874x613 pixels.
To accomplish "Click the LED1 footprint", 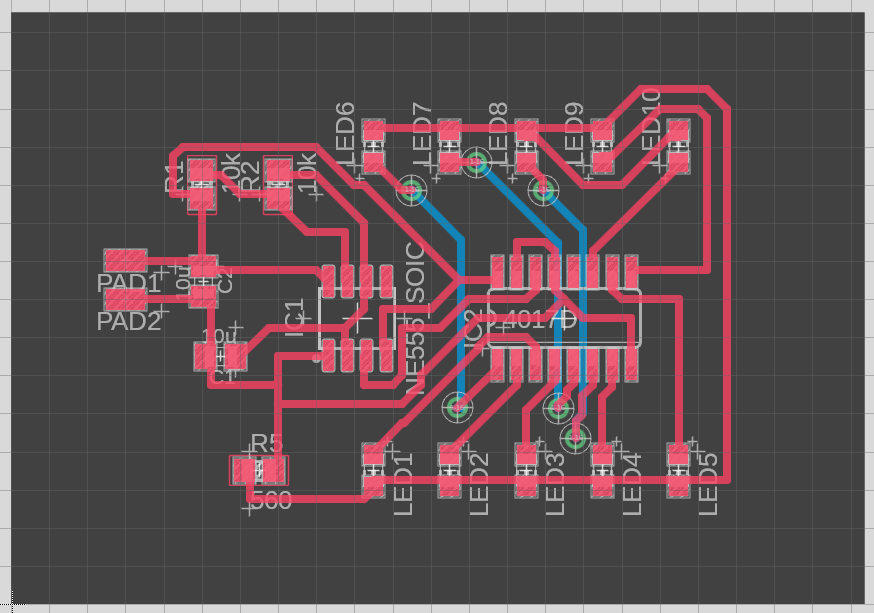I will point(373,471).
